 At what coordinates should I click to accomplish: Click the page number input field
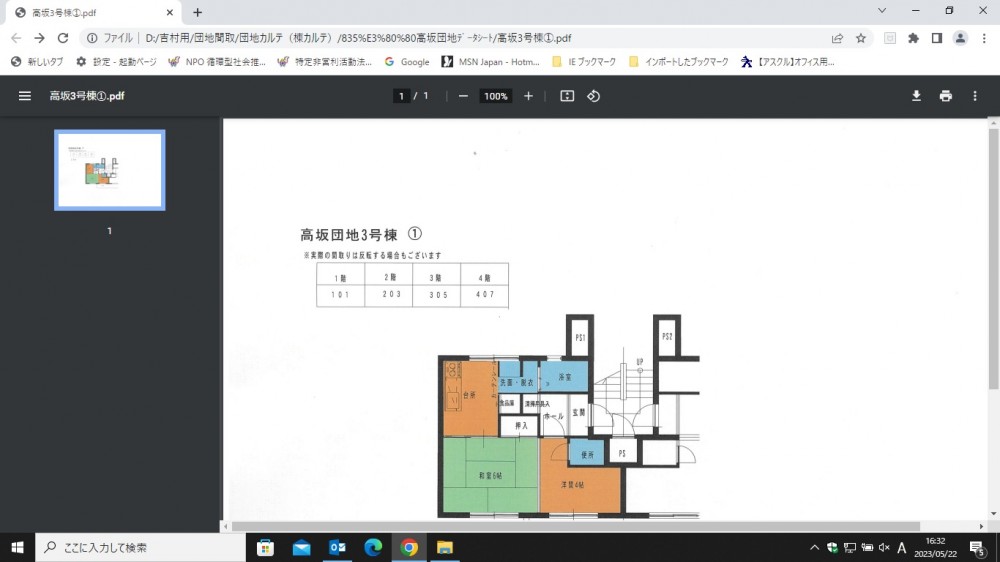coord(401,96)
